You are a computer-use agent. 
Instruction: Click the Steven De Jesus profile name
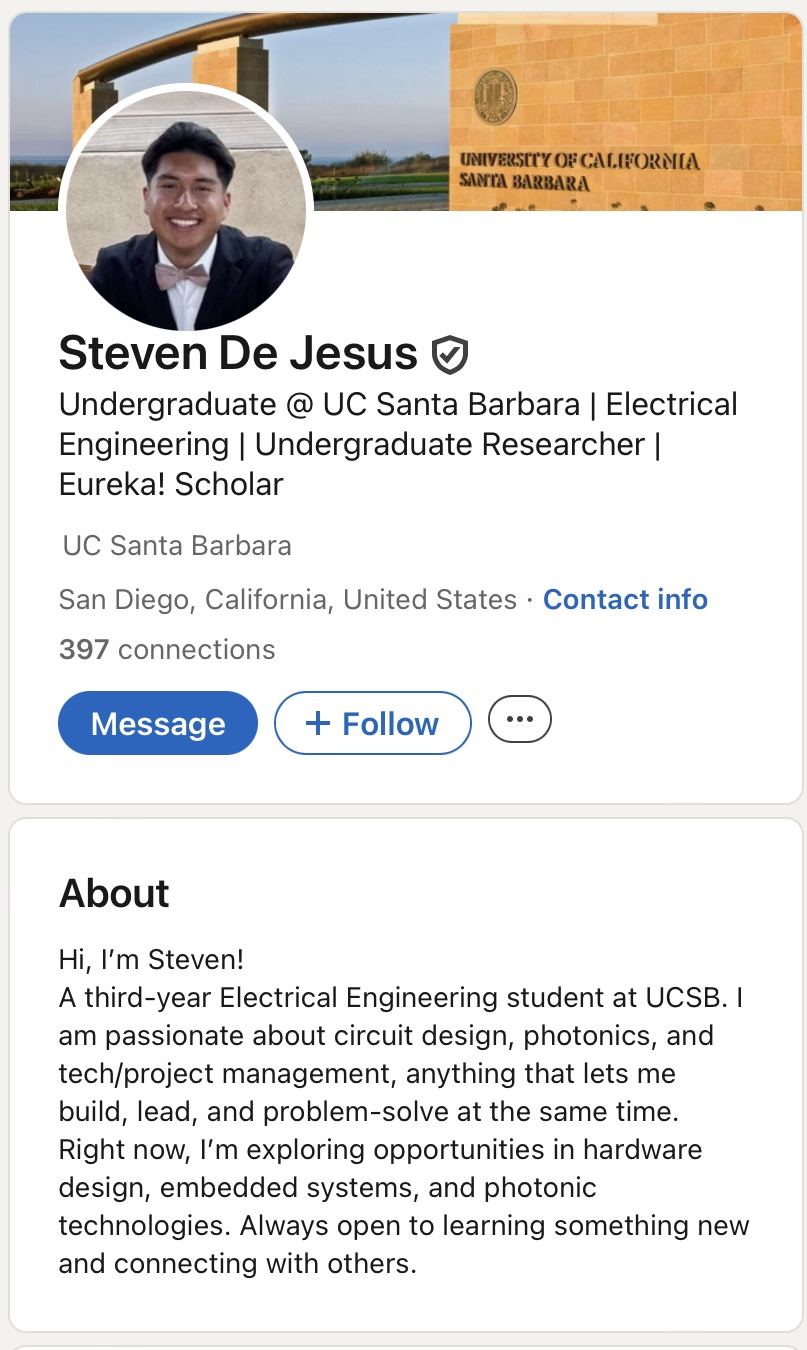click(x=238, y=353)
